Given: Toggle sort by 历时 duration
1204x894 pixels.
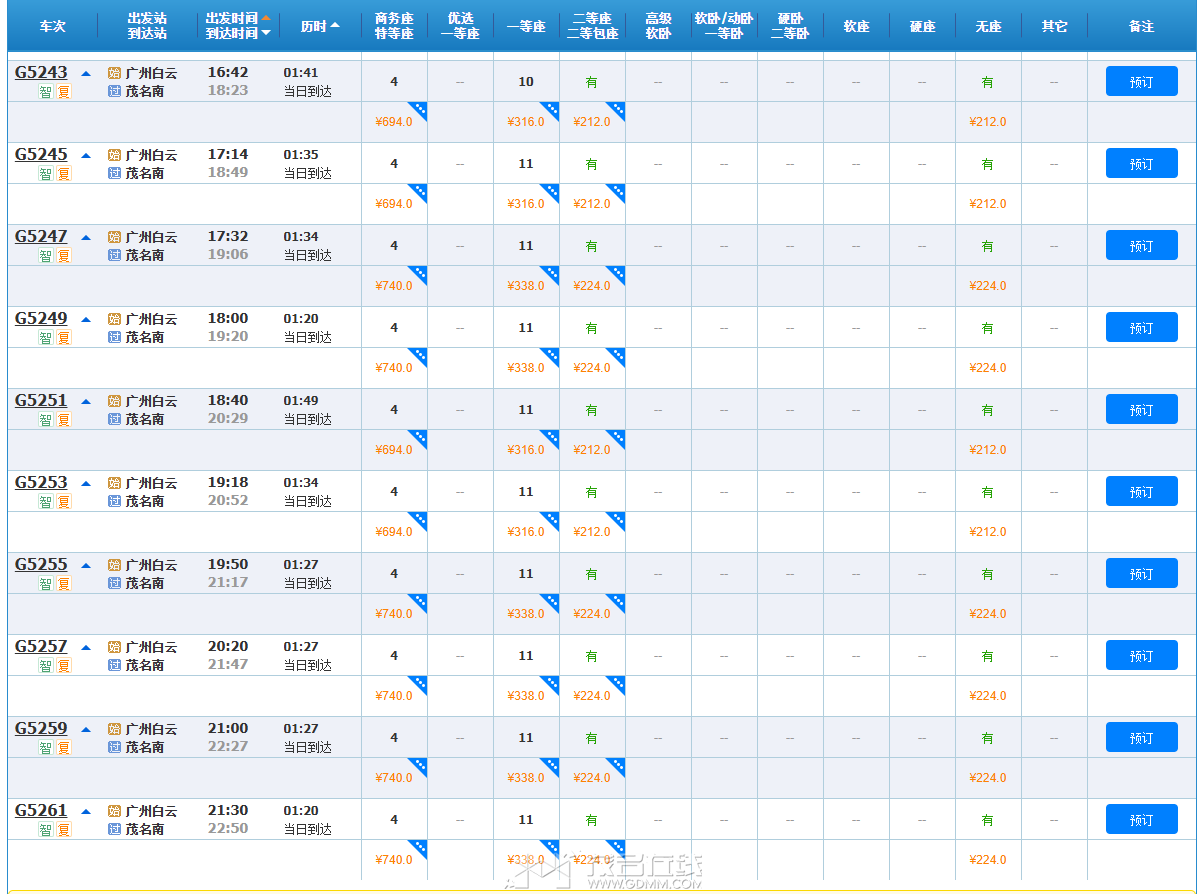Looking at the screenshot, I should (x=320, y=26).
